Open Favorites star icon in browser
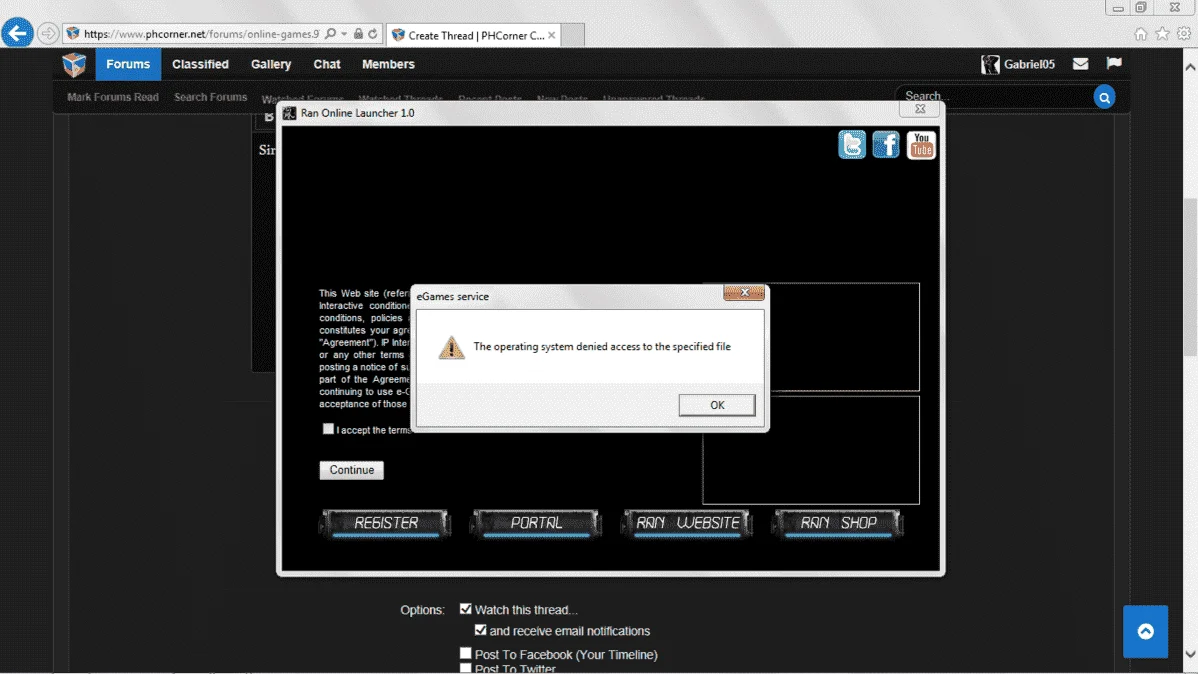 tap(1162, 34)
